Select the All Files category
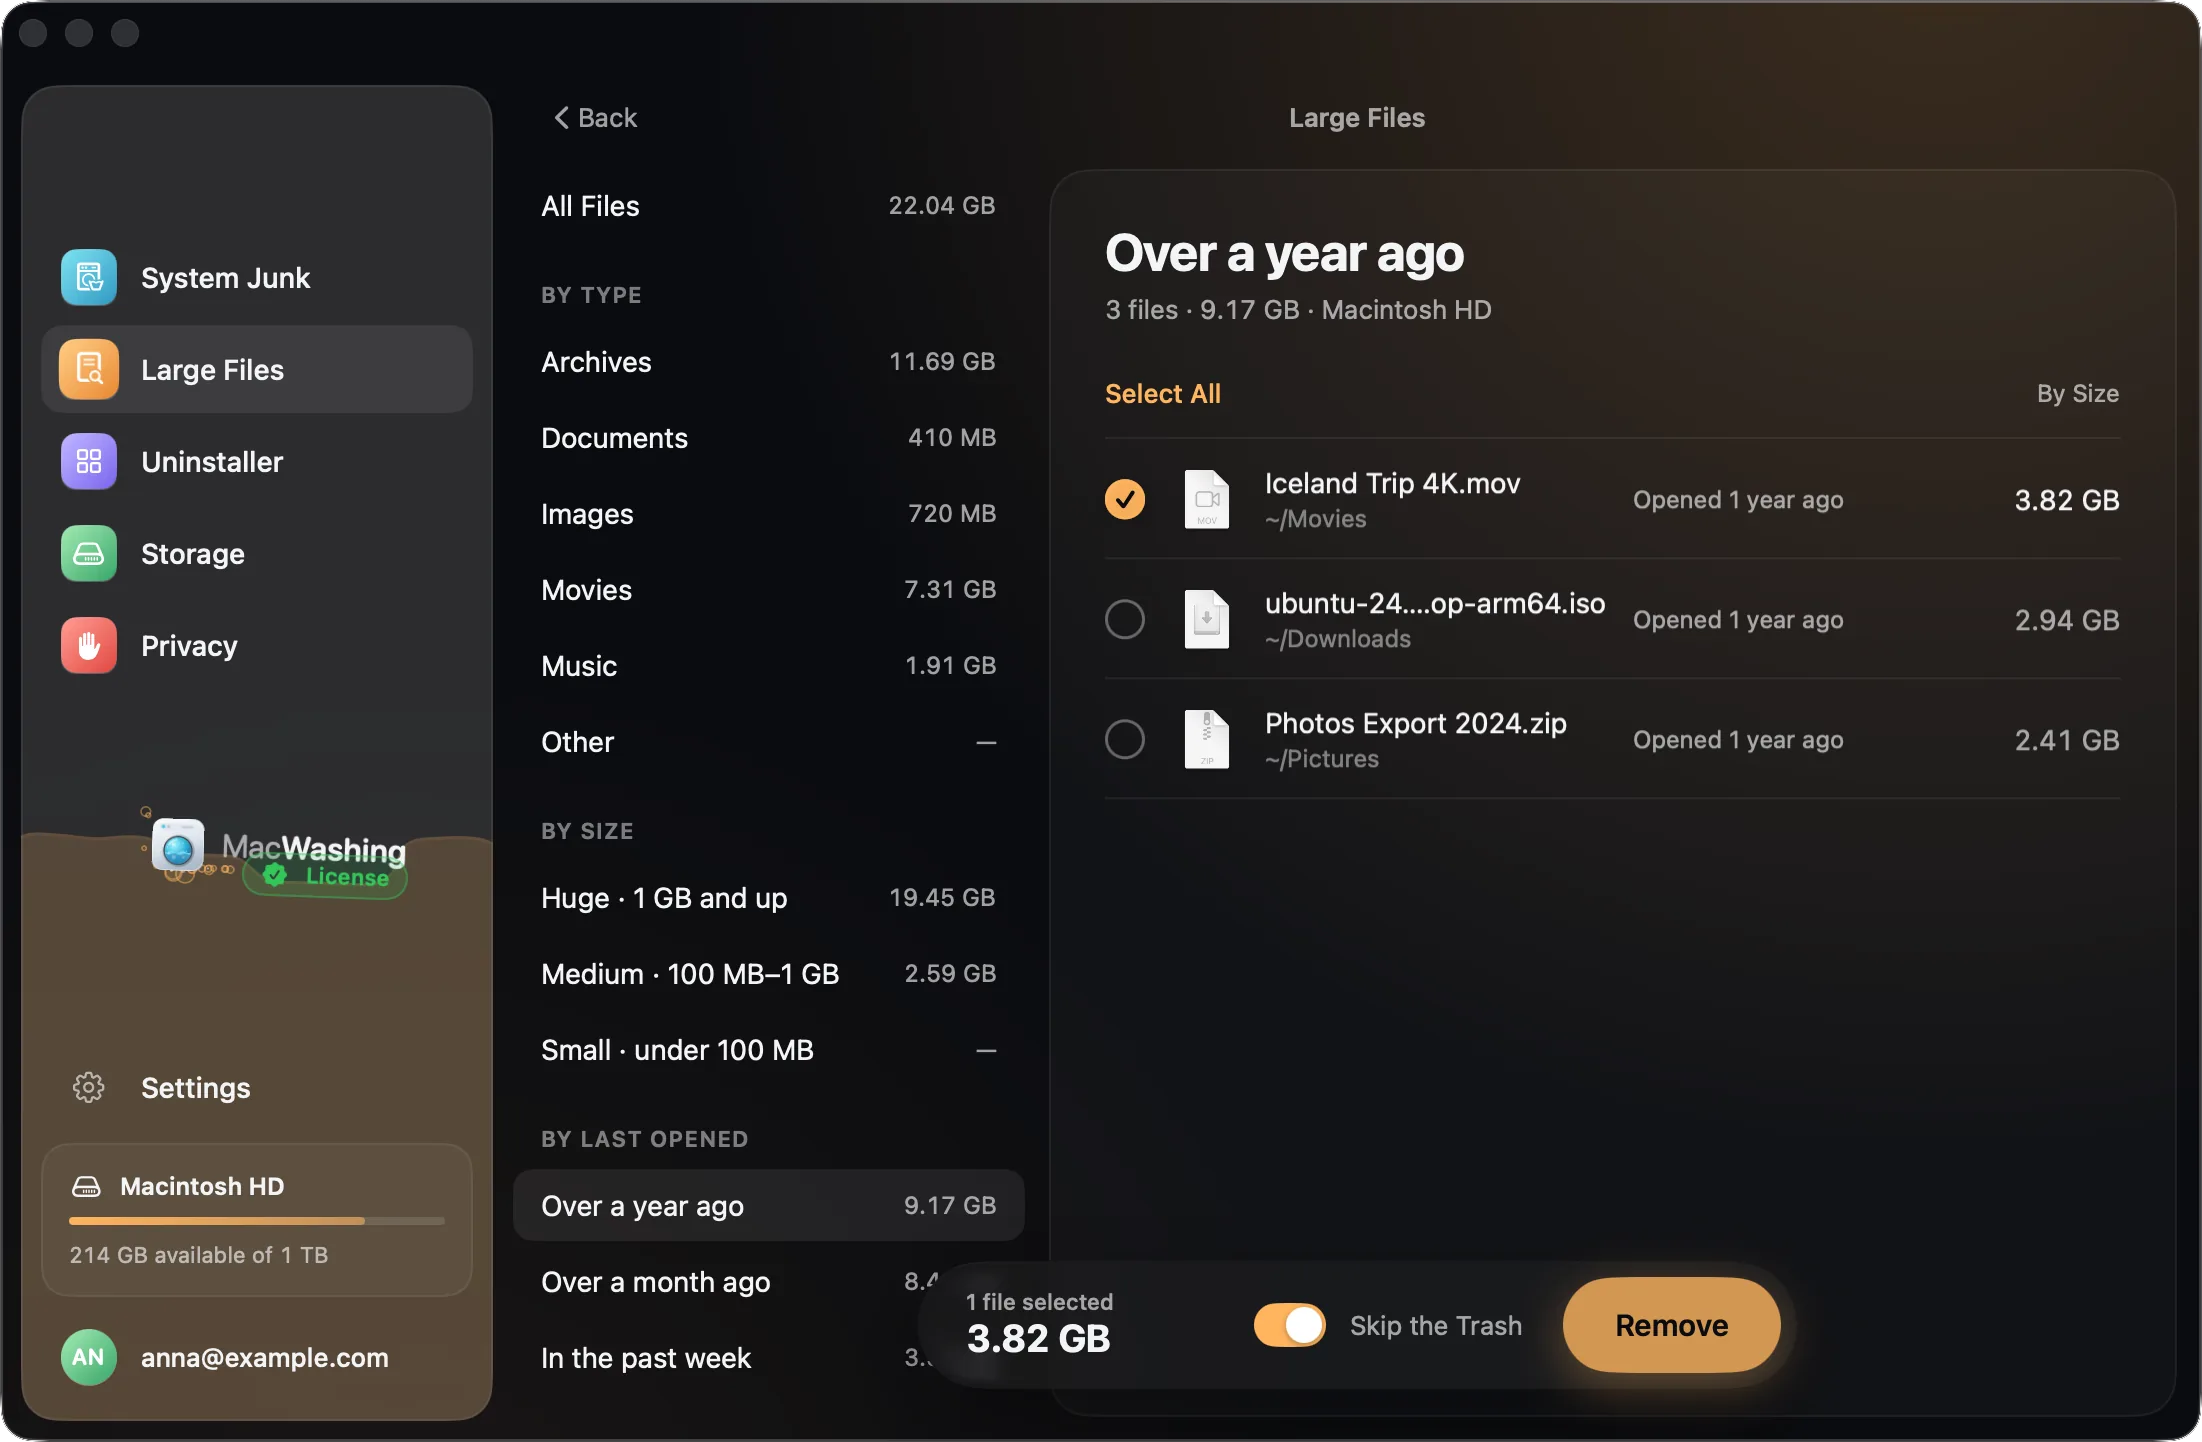2202x1442 pixels. pyautogui.click(x=768, y=206)
